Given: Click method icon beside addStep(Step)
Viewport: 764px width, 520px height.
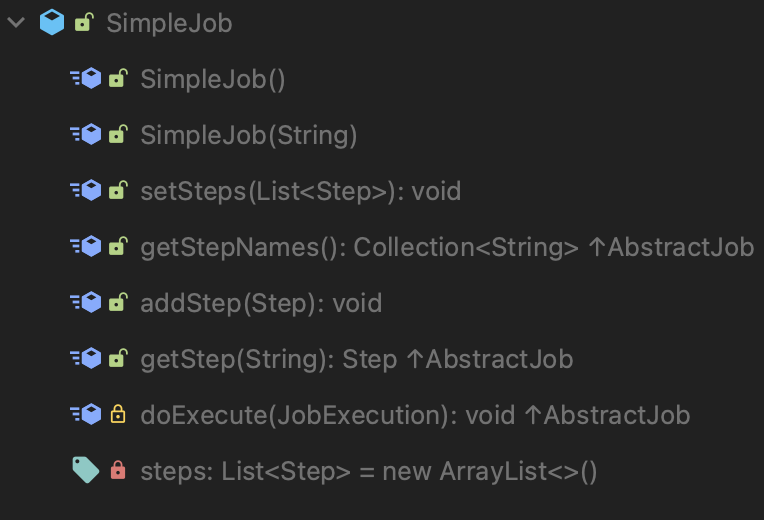Looking at the screenshot, I should pos(86,302).
